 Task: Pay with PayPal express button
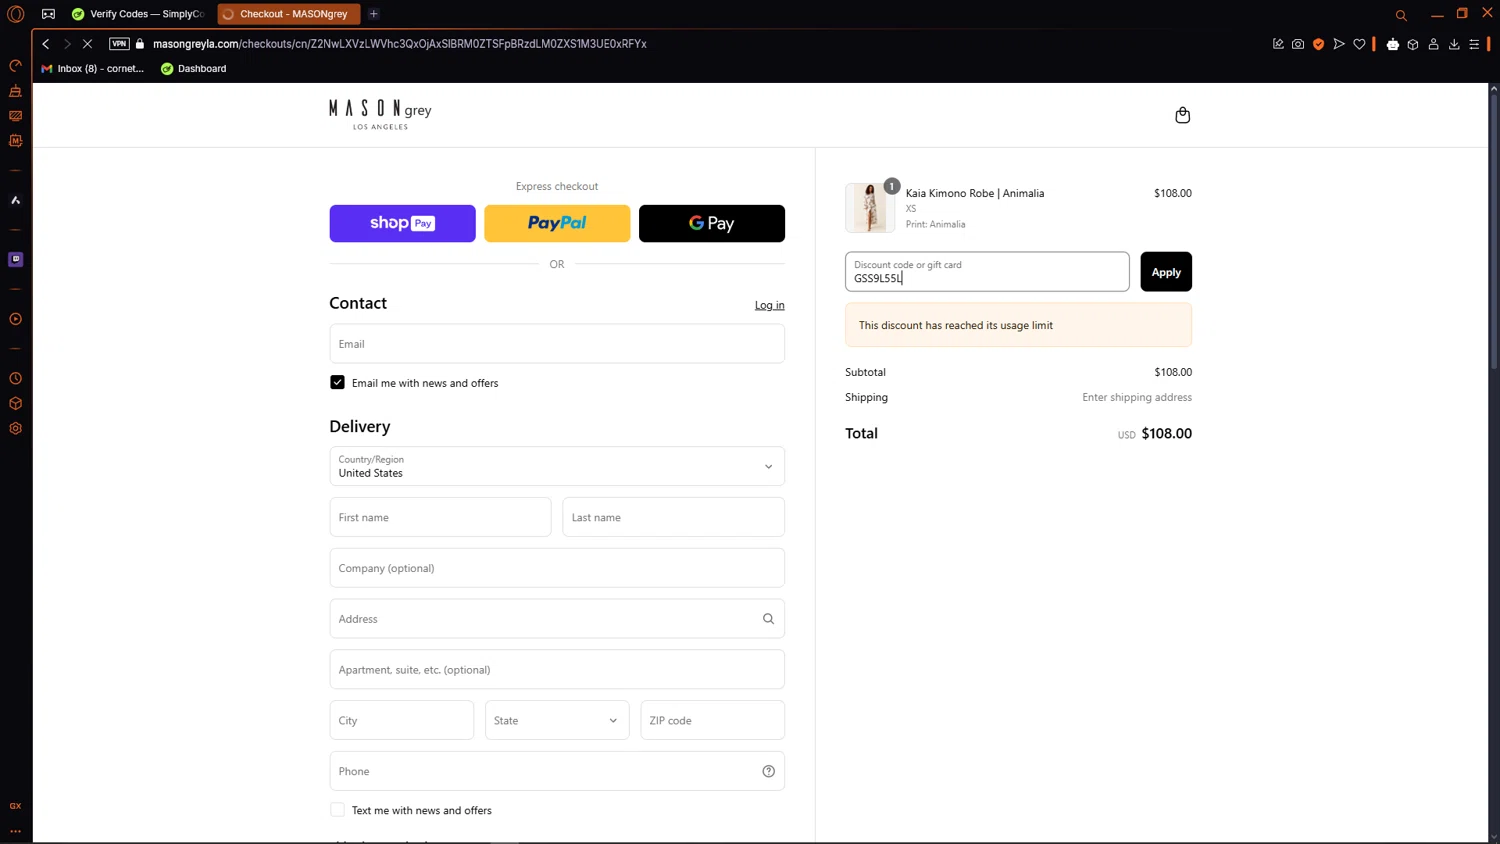click(x=557, y=223)
